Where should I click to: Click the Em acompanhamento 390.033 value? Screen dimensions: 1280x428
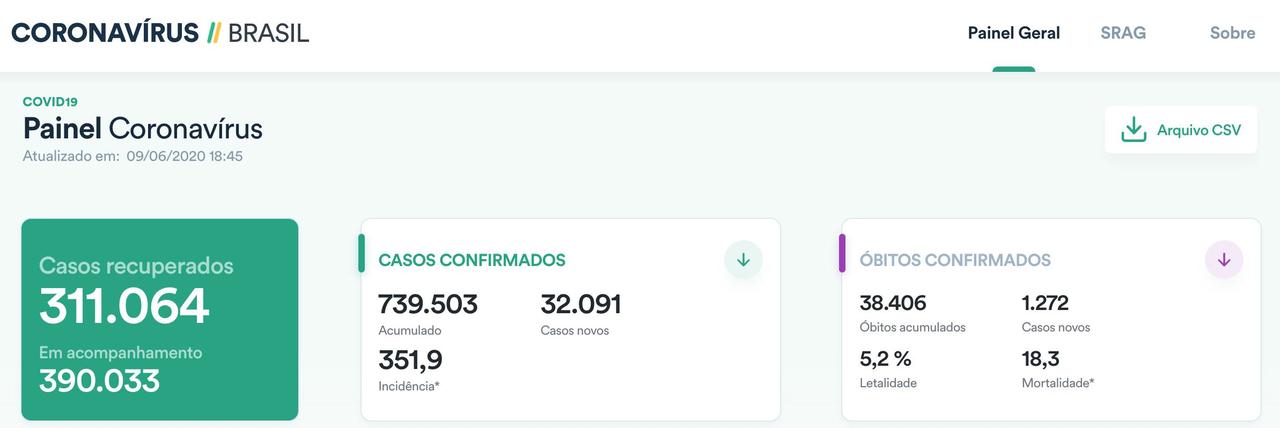click(x=99, y=380)
